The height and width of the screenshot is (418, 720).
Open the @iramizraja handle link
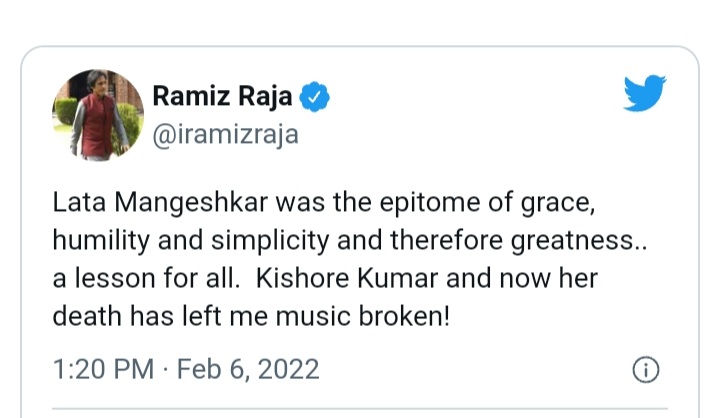tap(225, 135)
